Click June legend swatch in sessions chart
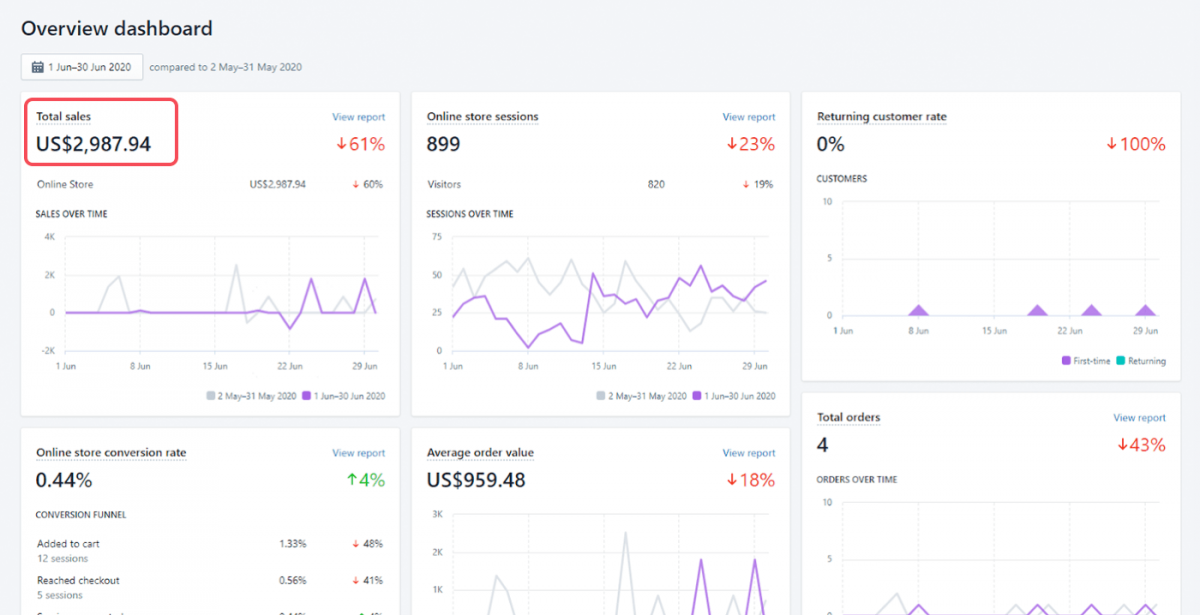Screen dimensions: 1200x615 [x=697, y=396]
